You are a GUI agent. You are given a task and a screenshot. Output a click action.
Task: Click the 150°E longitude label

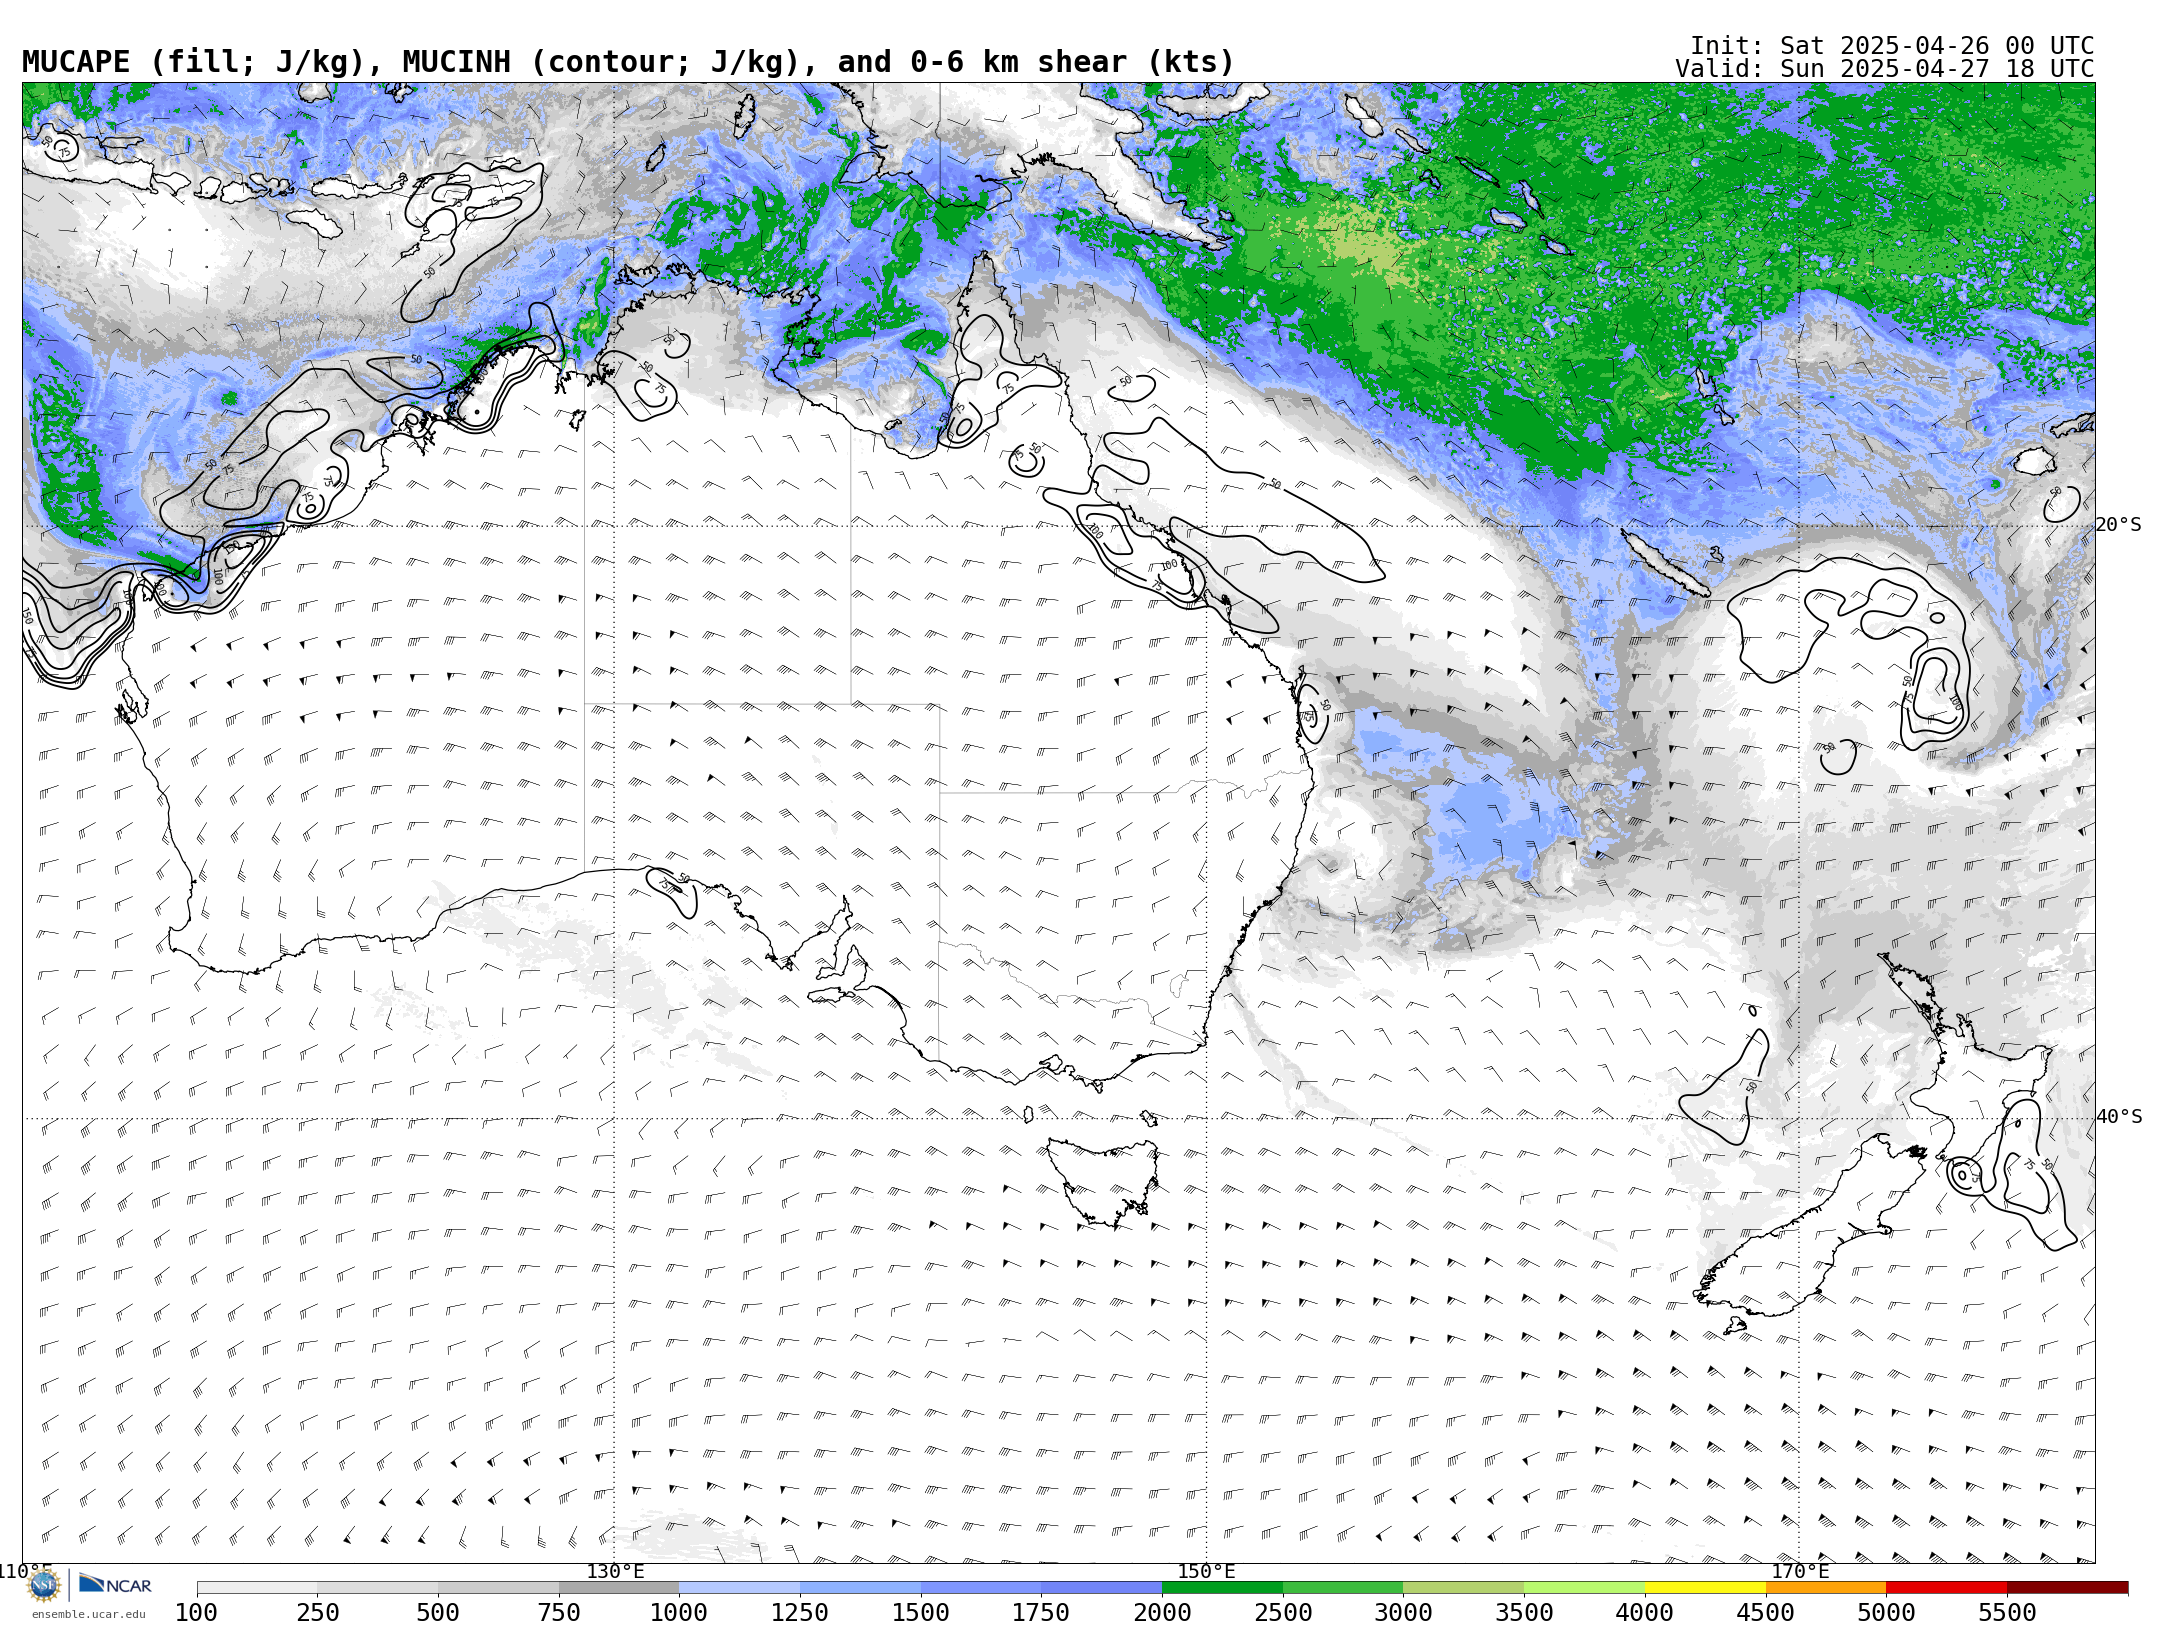[x=1207, y=1572]
